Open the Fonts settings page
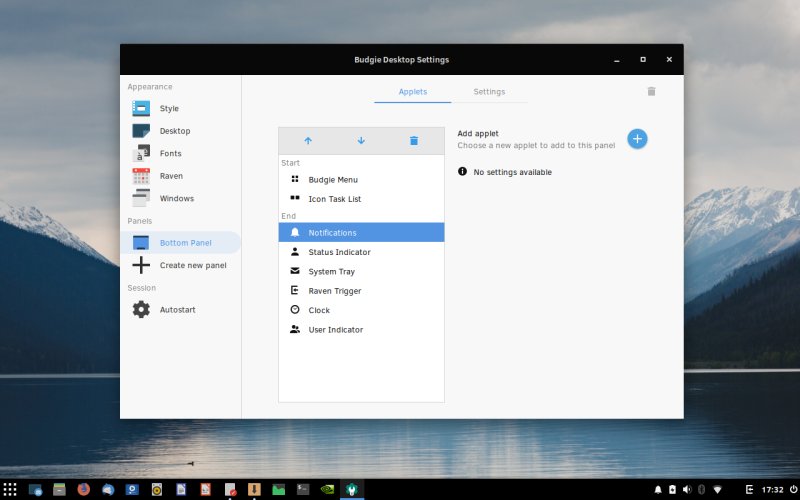This screenshot has width=800, height=500. point(170,153)
